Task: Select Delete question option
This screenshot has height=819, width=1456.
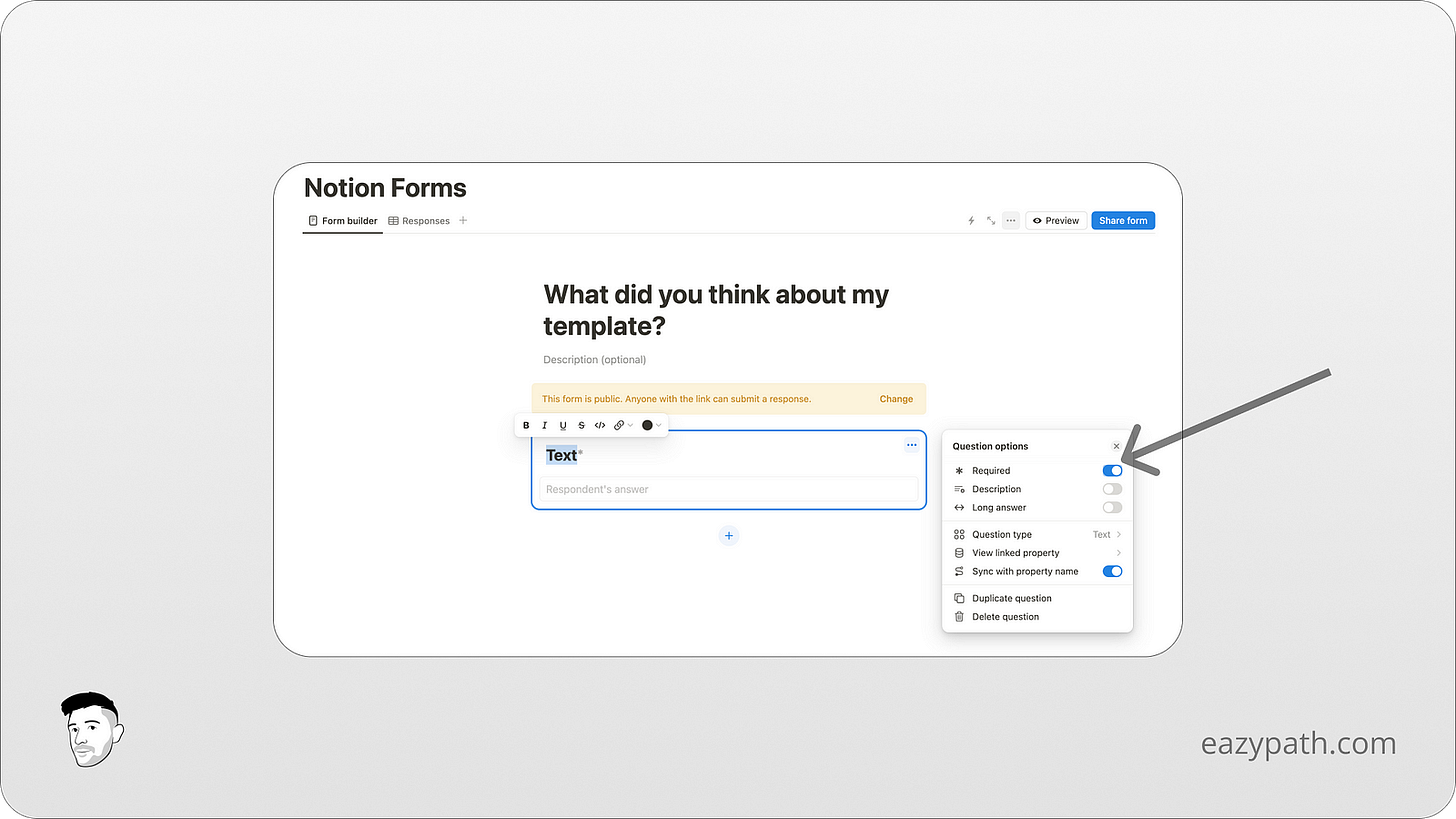Action: point(1037,617)
